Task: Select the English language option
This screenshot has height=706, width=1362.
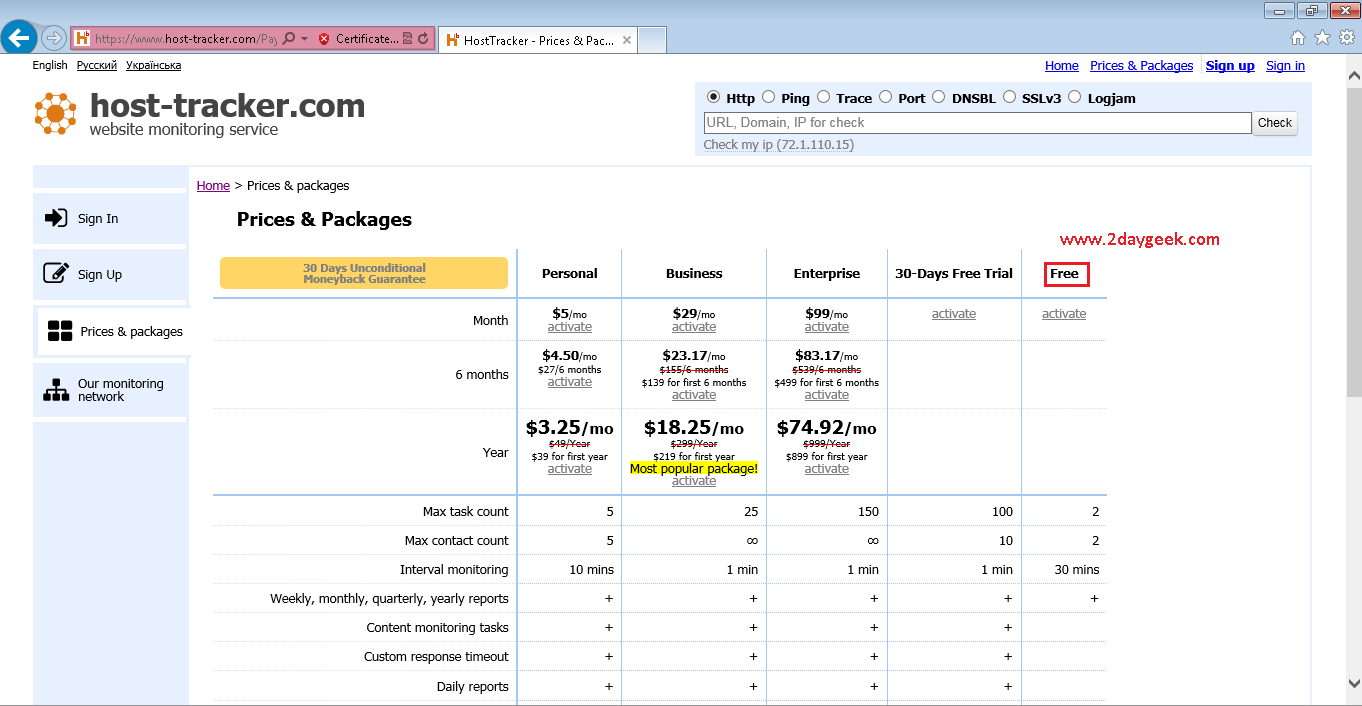Action: [x=50, y=65]
